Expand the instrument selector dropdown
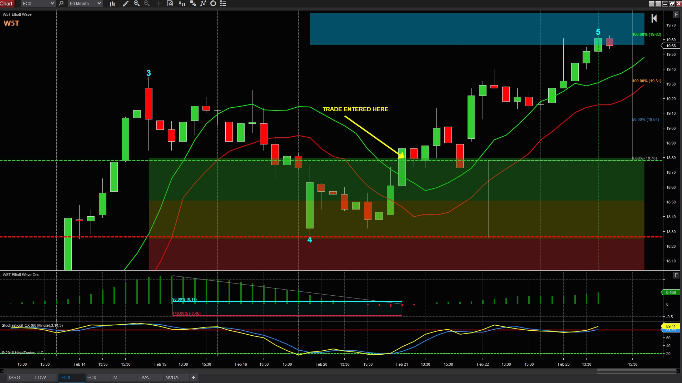The height and width of the screenshot is (383, 682). click(x=38, y=3)
